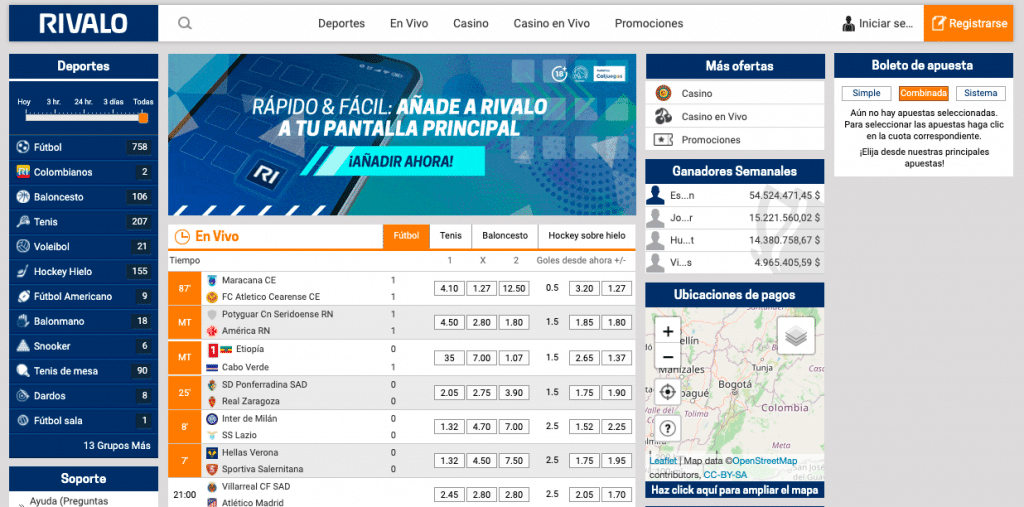Switch to Hockey sobre hielo live tab

586,237
